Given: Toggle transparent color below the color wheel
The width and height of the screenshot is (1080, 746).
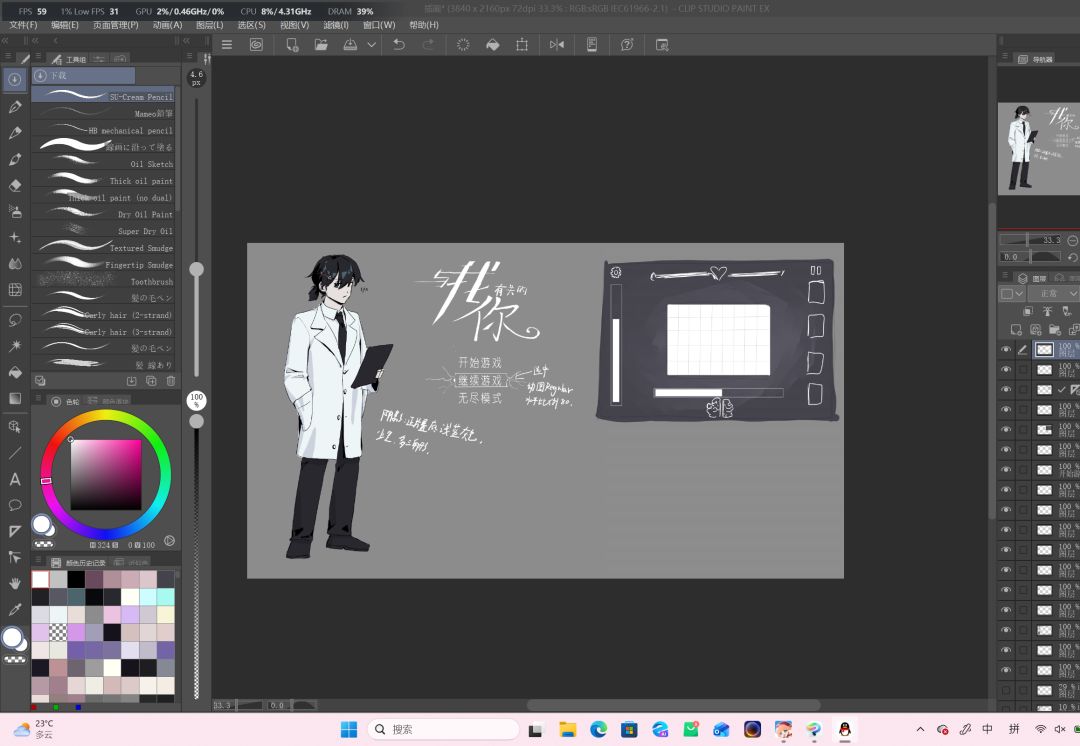Looking at the screenshot, I should (43, 544).
